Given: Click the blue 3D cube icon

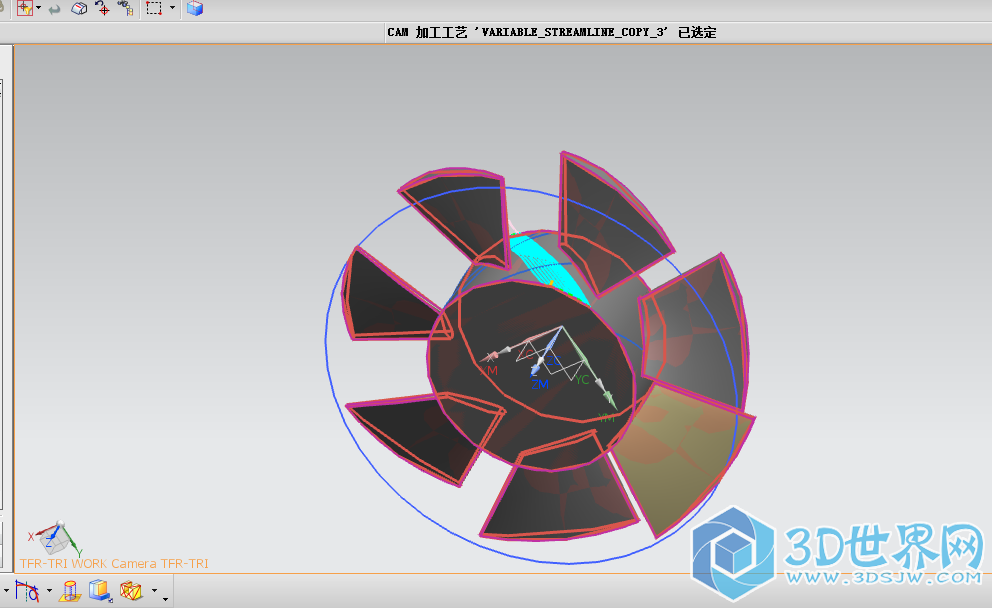Looking at the screenshot, I should (x=195, y=8).
